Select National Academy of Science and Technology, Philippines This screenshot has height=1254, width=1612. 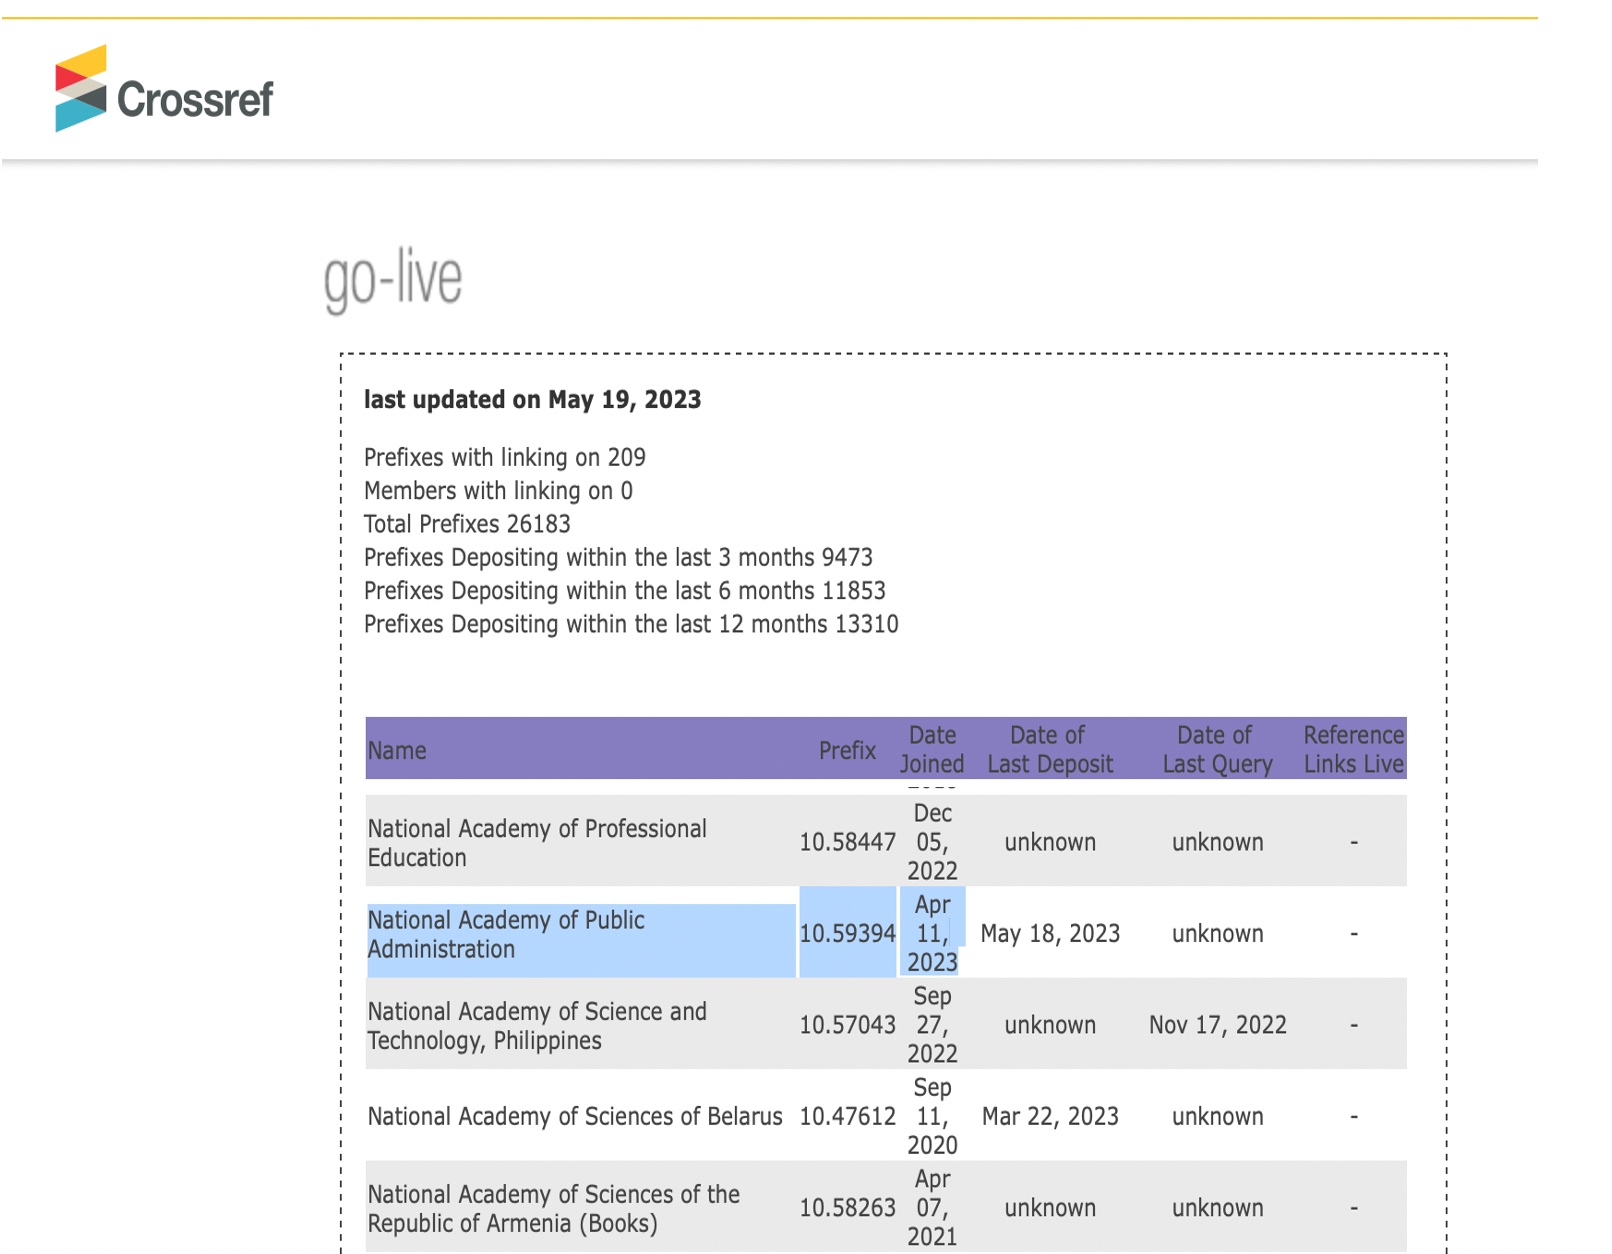point(537,1026)
